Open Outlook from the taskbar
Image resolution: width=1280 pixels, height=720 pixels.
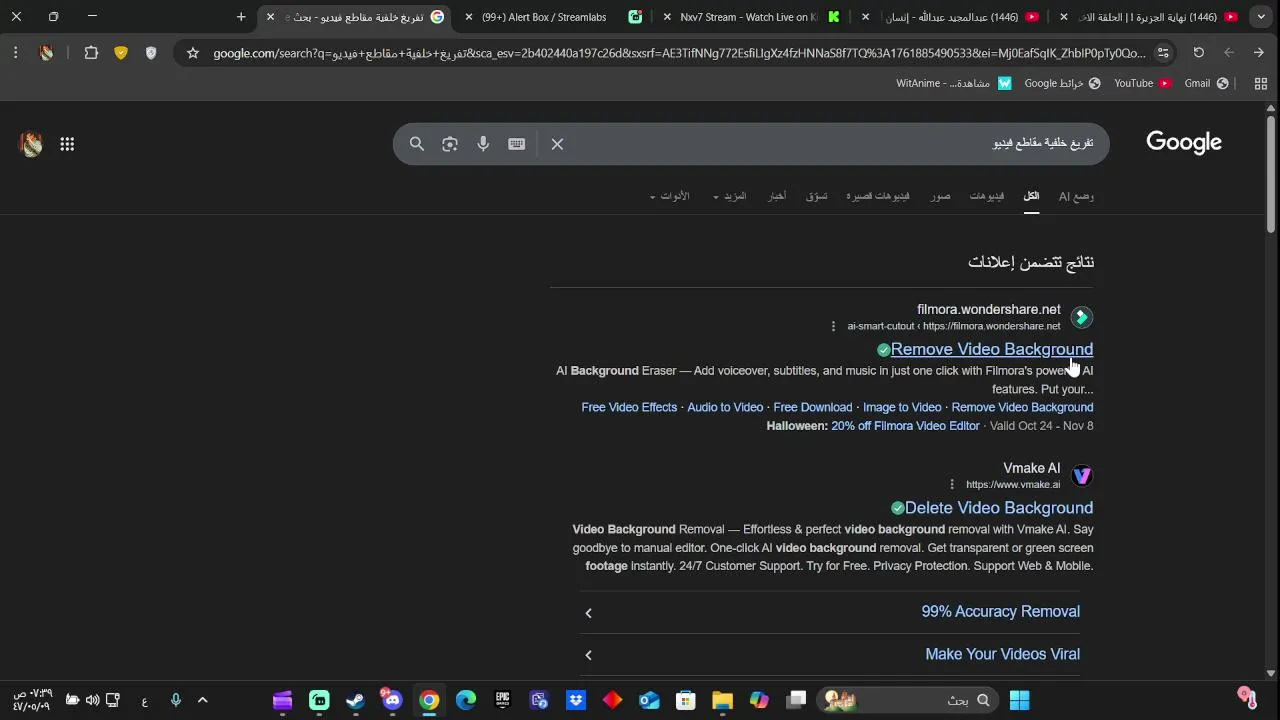click(x=649, y=700)
